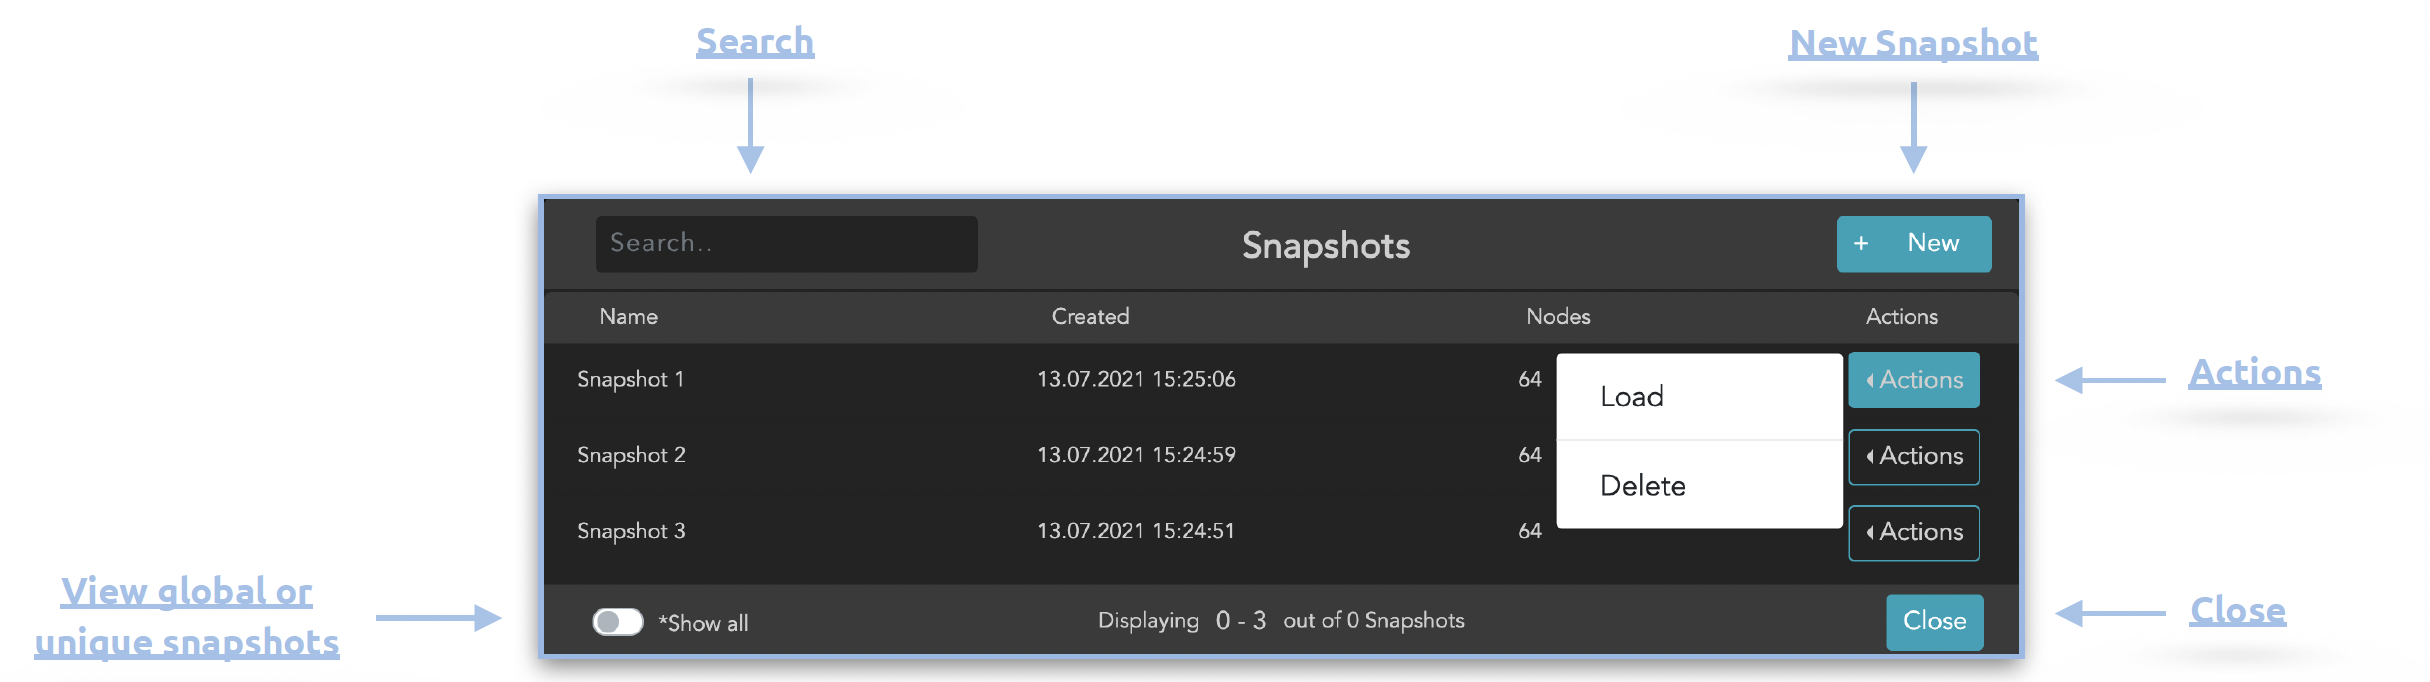
Task: Select the Snapshot 2 row name
Action: [x=631, y=456]
